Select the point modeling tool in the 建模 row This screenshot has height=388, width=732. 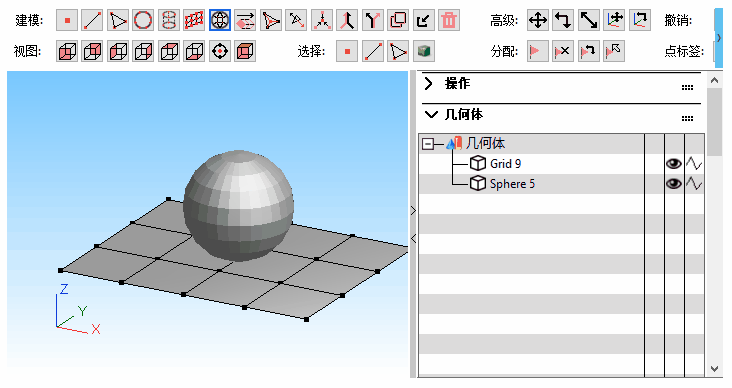pyautogui.click(x=67, y=20)
